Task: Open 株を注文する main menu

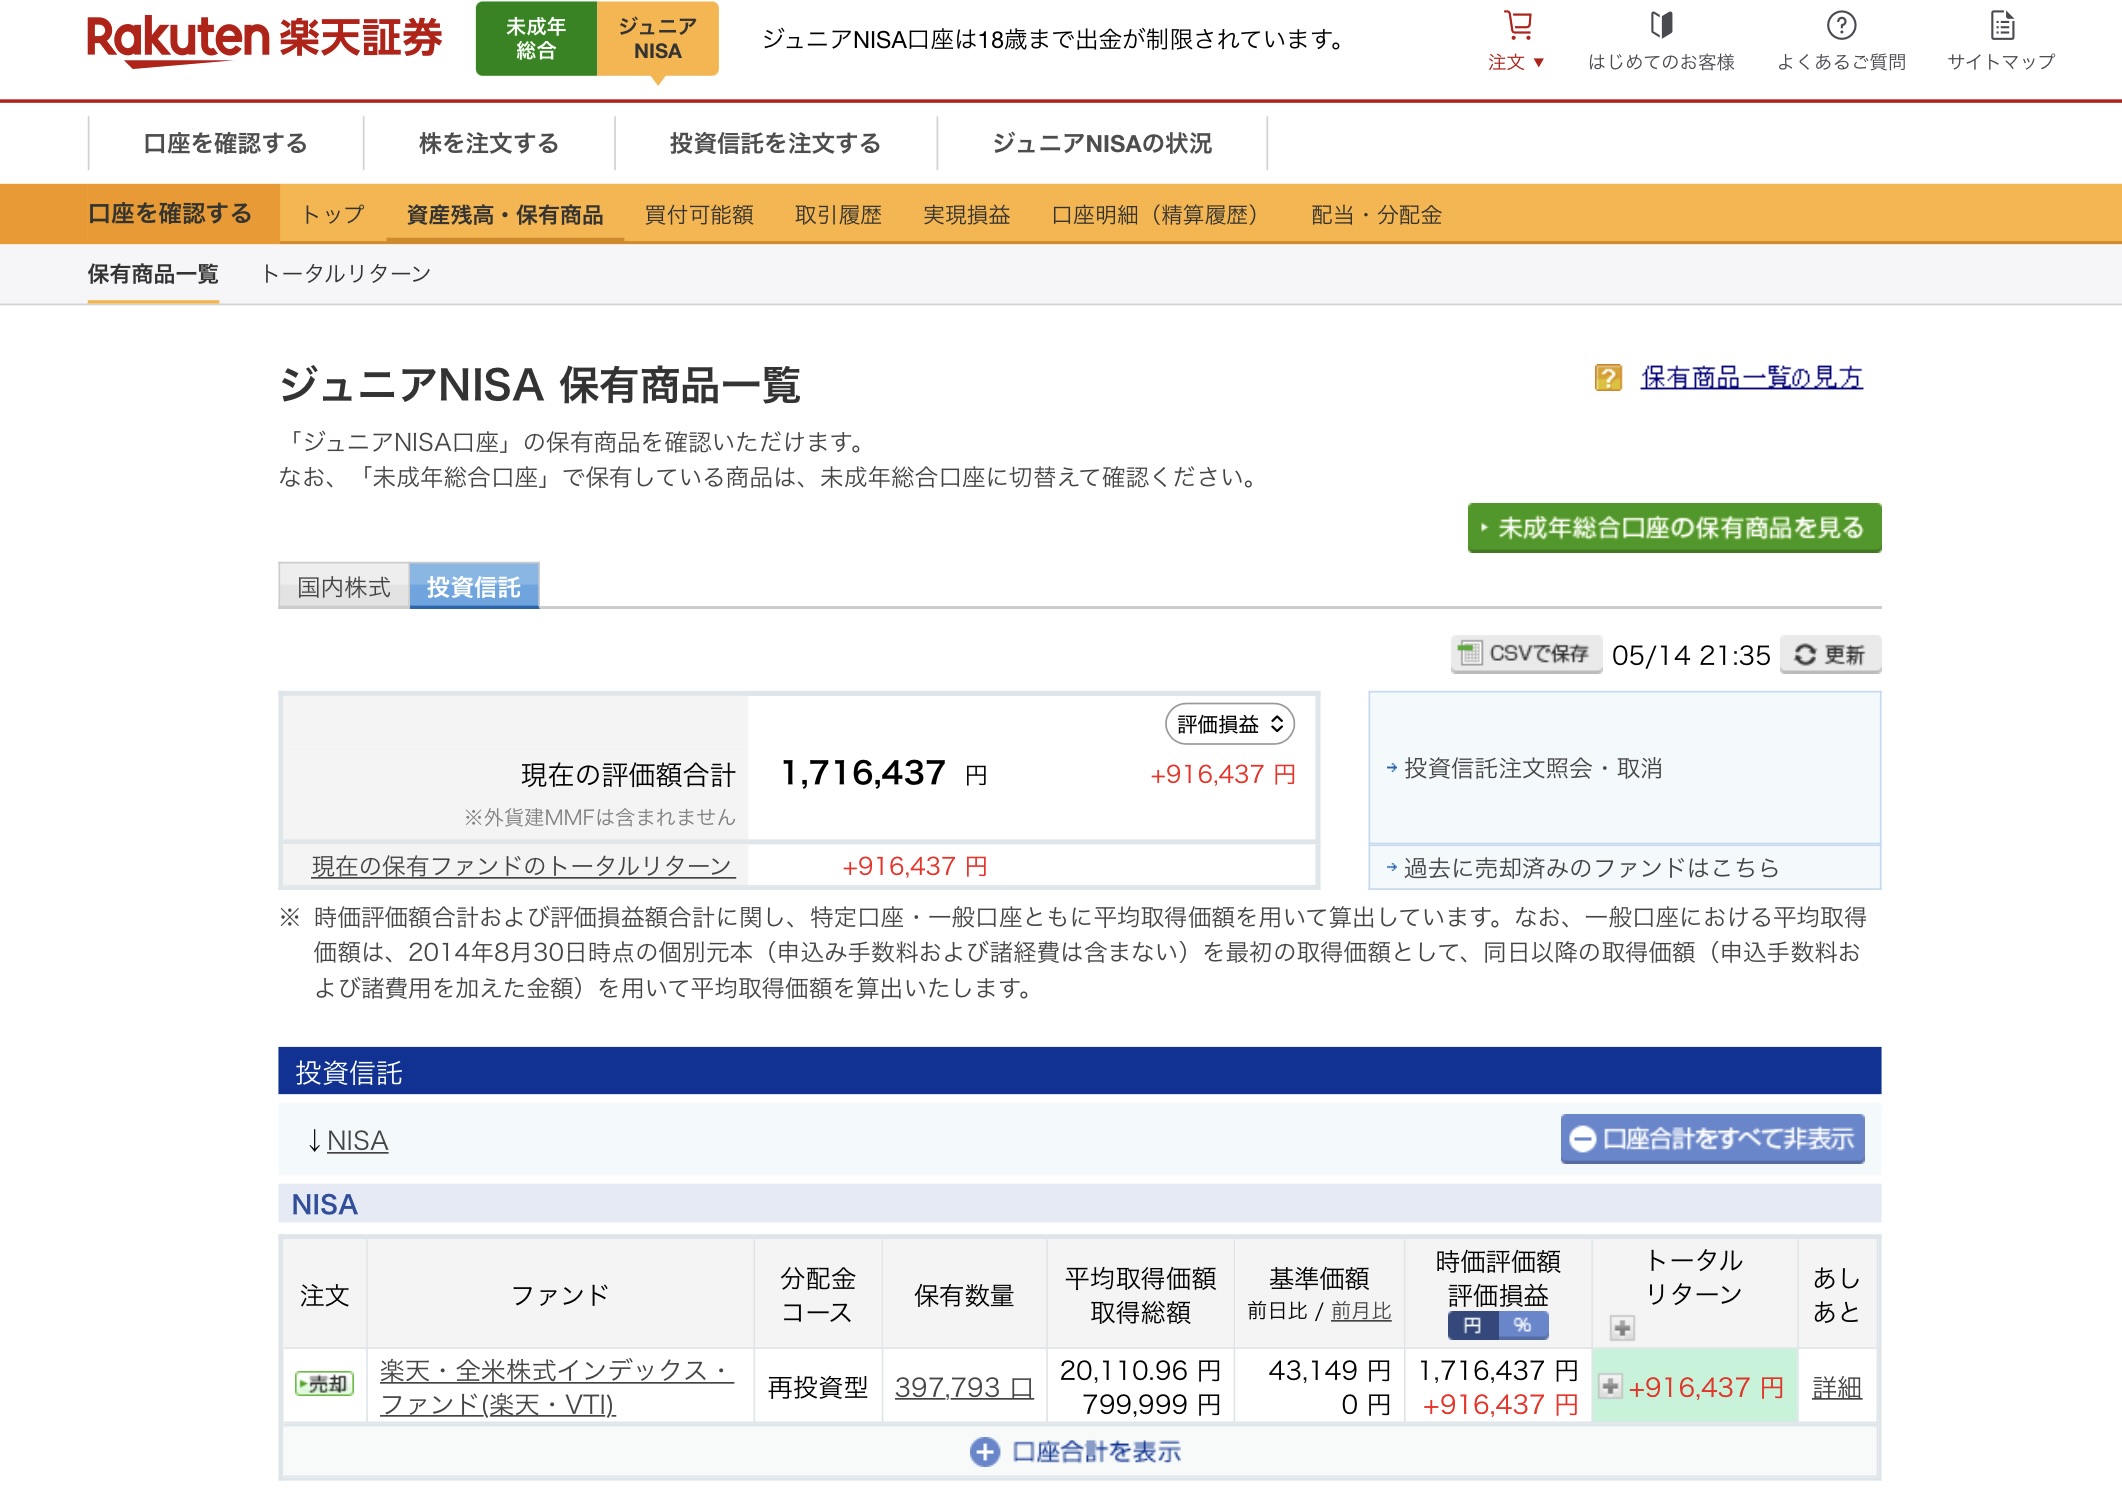Action: 489,143
